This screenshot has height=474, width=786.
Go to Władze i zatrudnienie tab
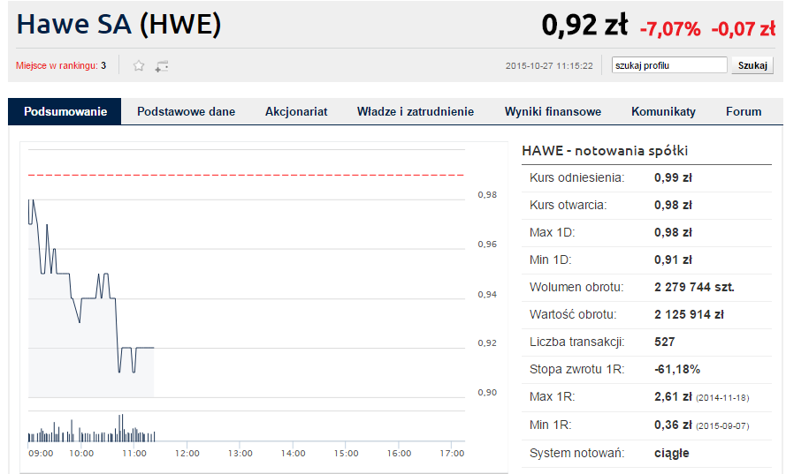click(x=415, y=111)
